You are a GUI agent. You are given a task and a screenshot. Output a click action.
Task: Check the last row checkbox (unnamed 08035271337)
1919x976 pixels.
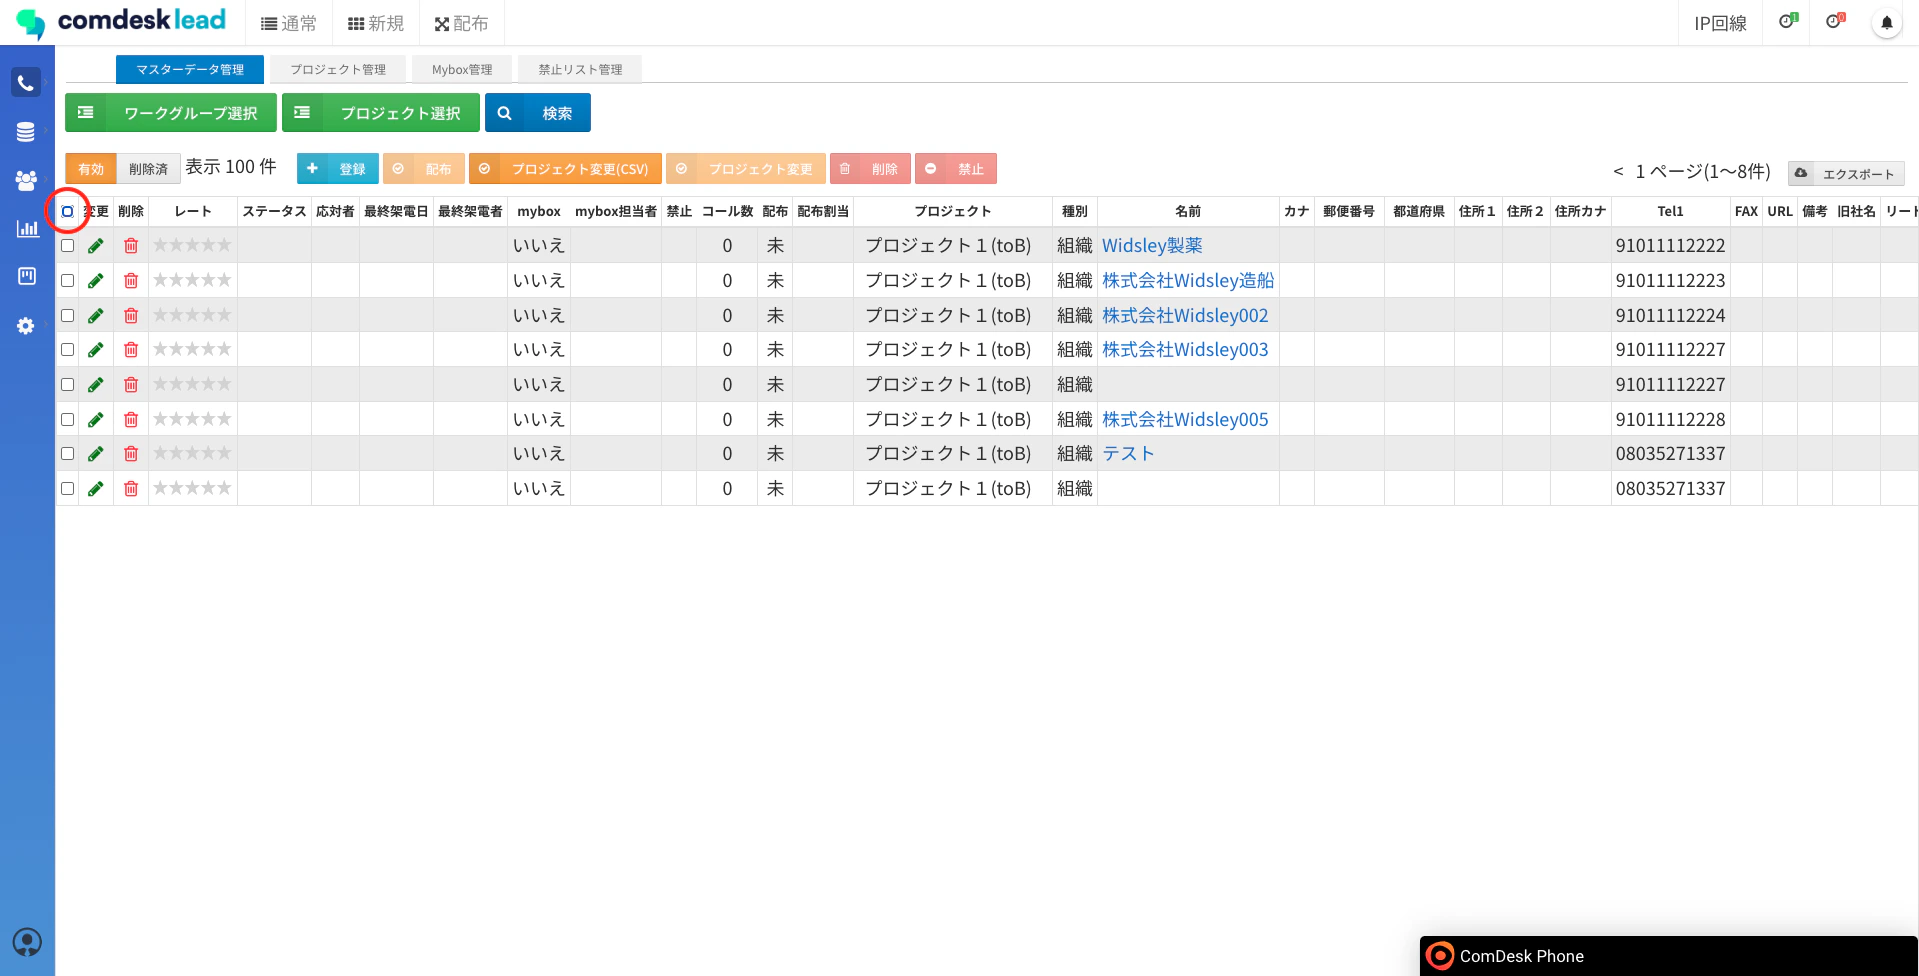tap(68, 489)
